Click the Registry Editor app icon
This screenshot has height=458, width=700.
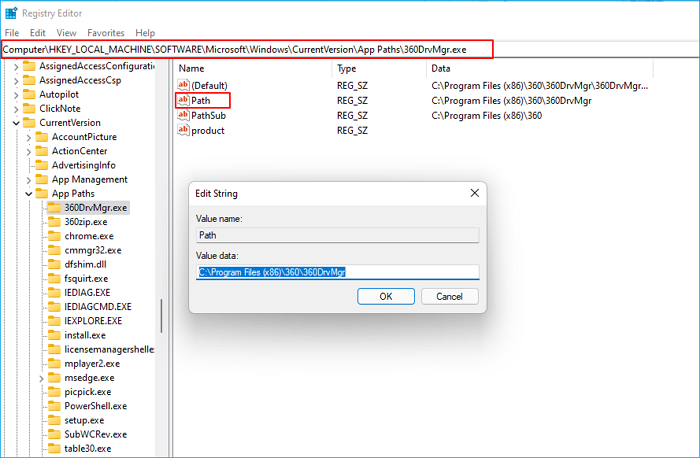(x=11, y=13)
